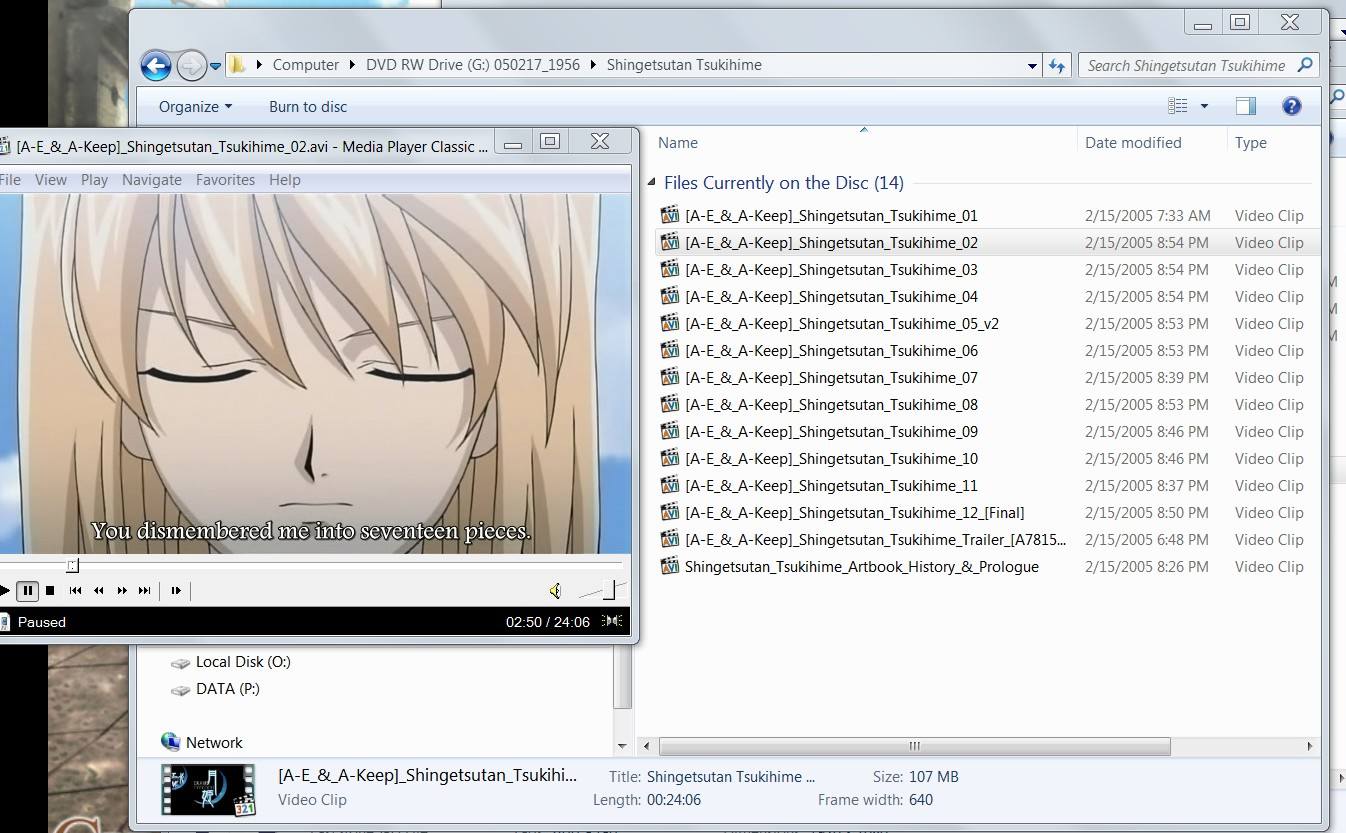Click the horizontal scrollbar in file list
This screenshot has width=1346, height=833.
click(914, 746)
